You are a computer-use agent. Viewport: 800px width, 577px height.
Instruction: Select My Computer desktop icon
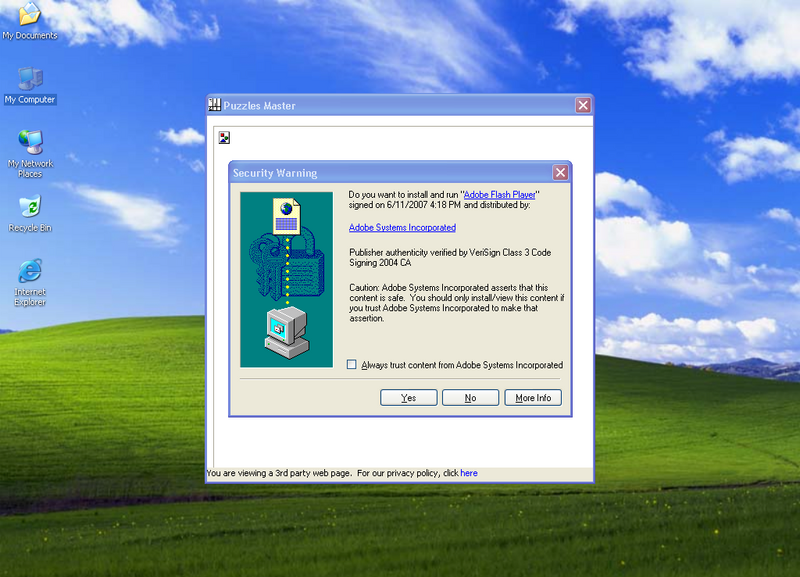[30, 85]
